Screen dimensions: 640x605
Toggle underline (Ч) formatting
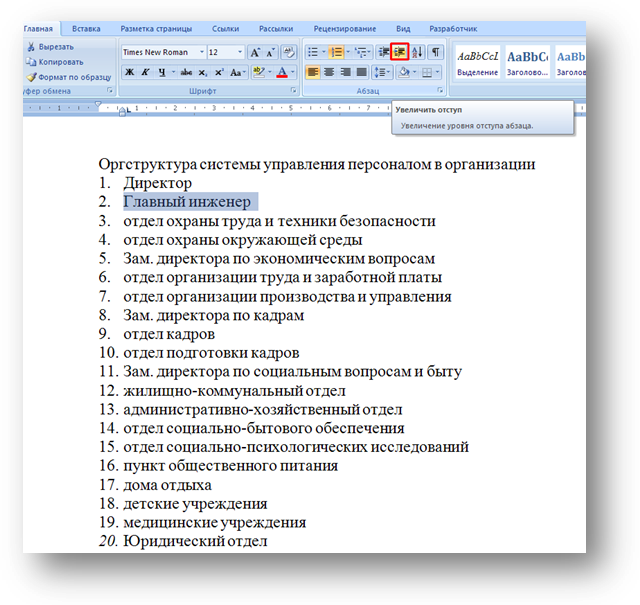click(x=162, y=72)
